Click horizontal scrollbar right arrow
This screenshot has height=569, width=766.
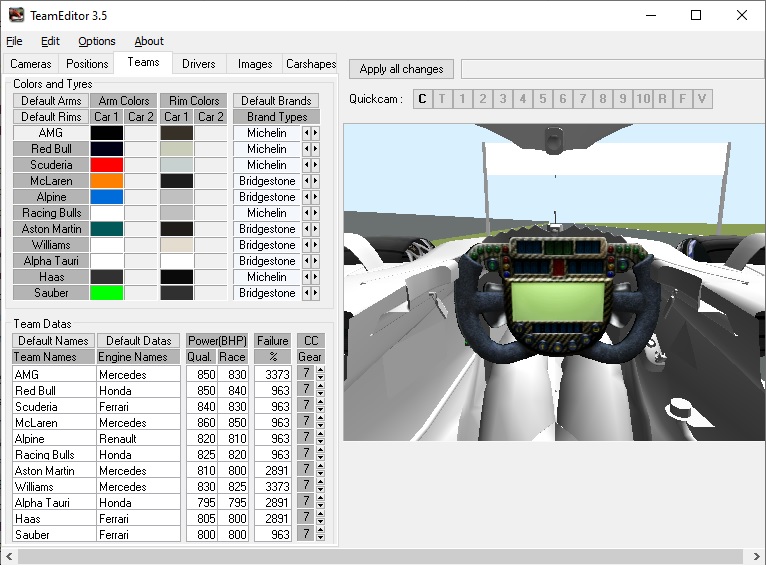[x=756, y=556]
